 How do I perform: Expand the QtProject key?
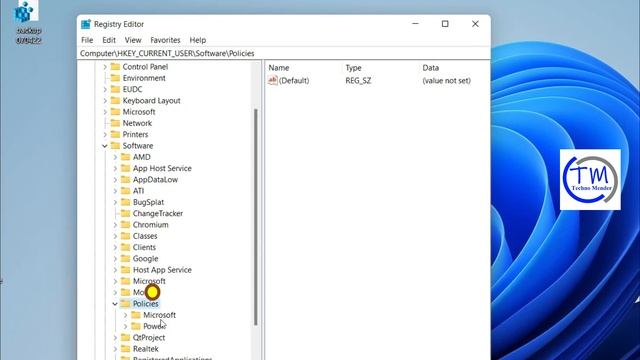[115, 338]
